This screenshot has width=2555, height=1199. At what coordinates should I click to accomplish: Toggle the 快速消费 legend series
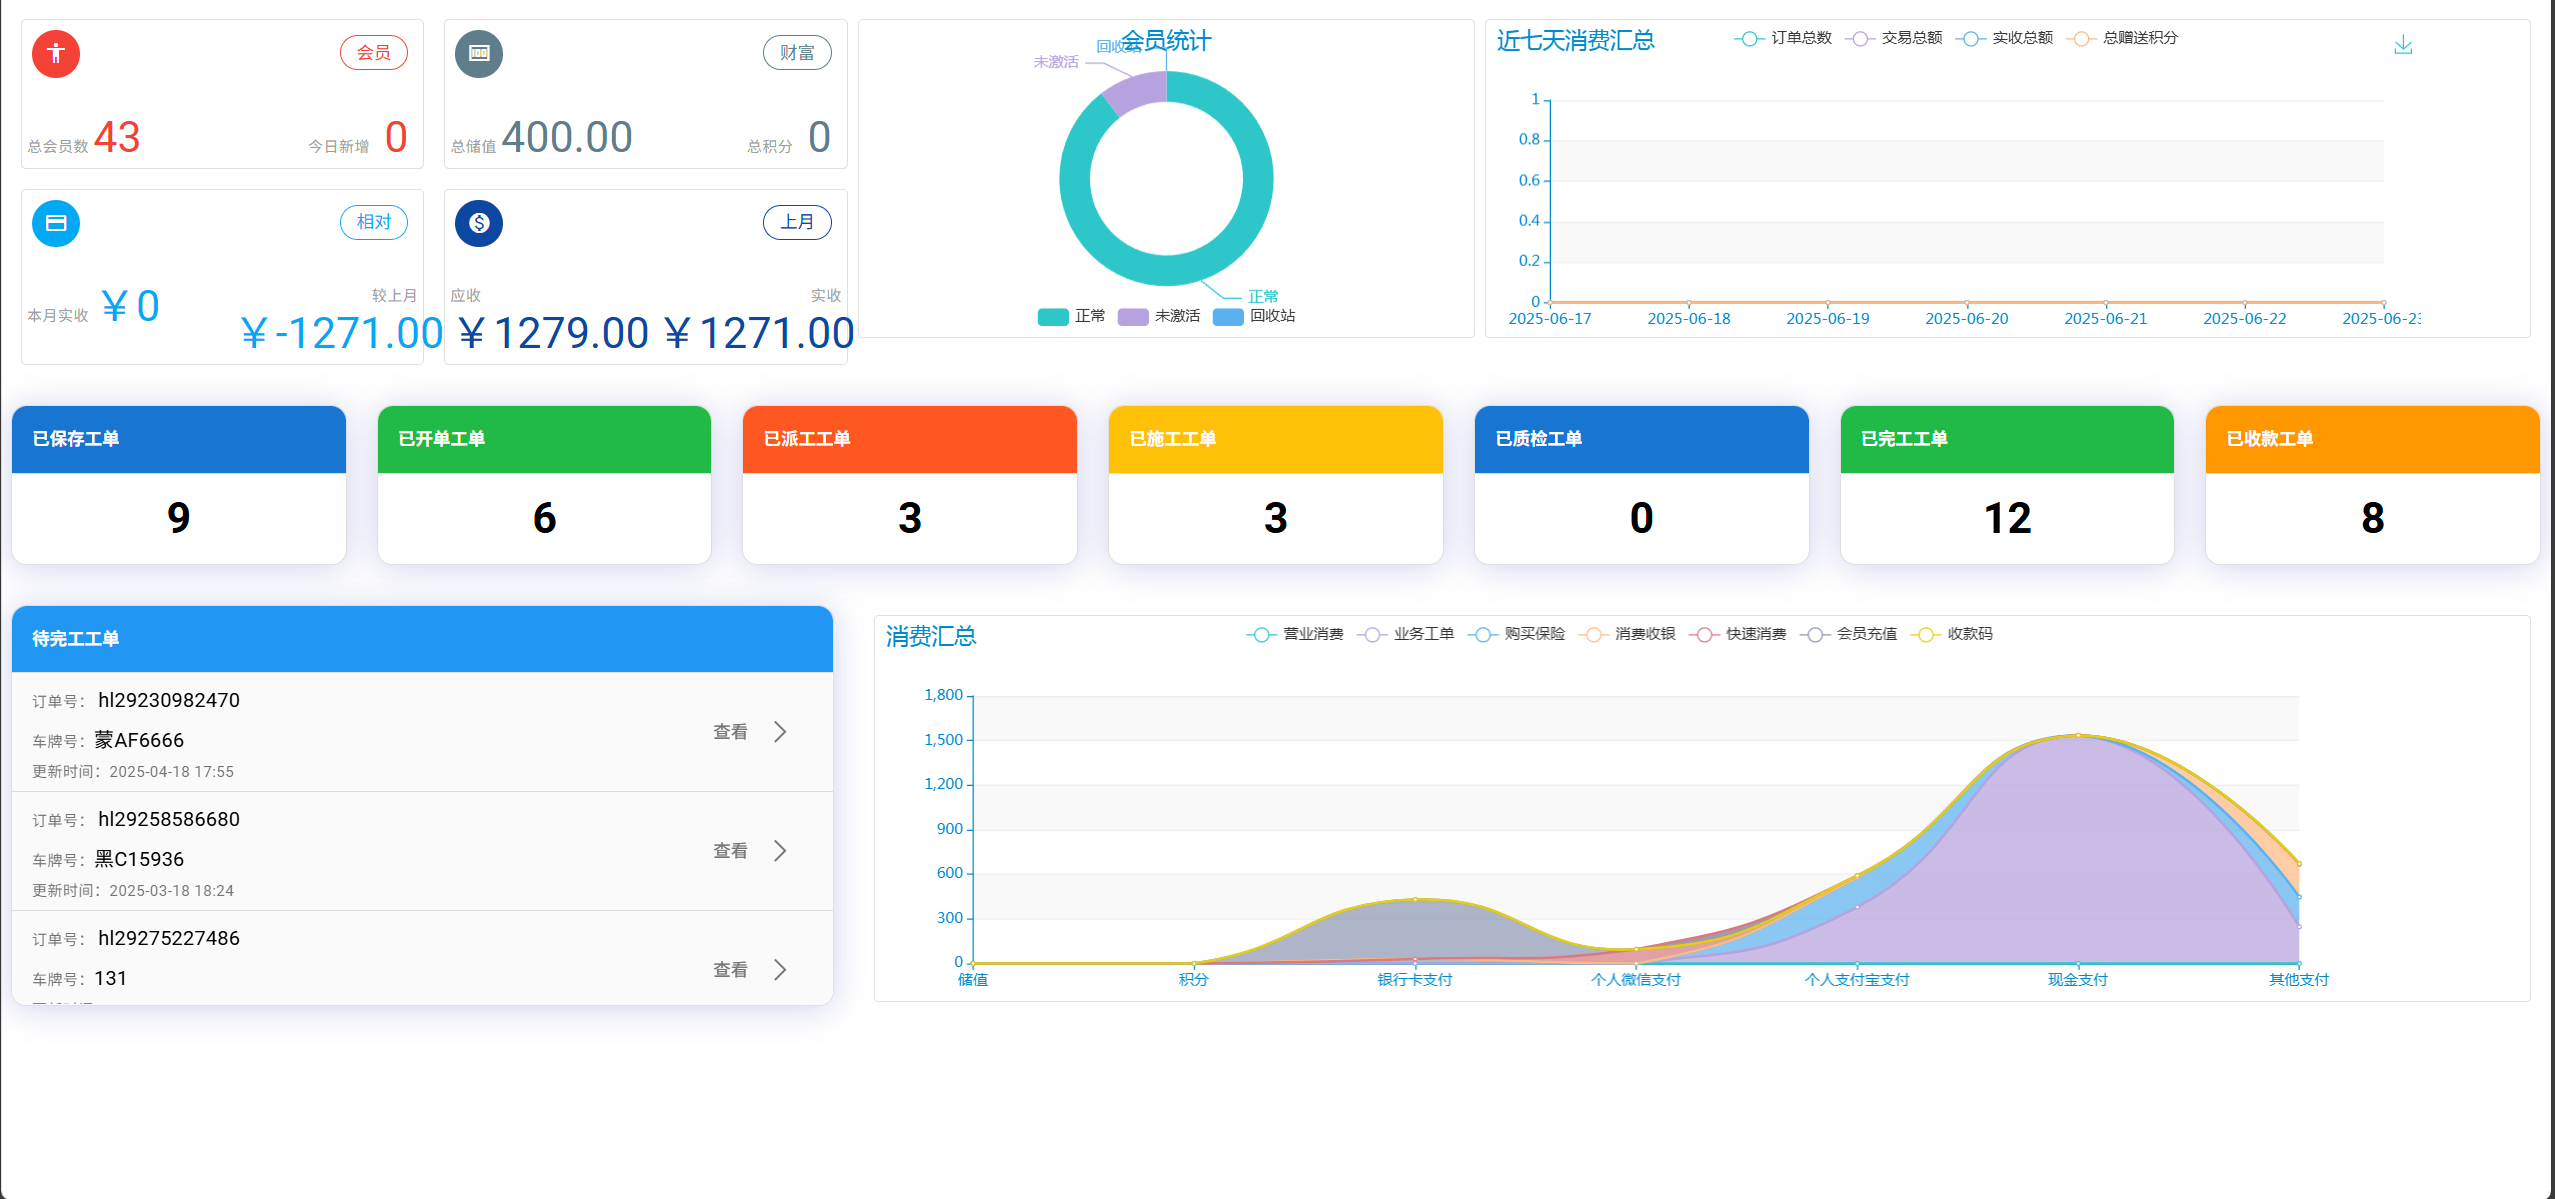(1738, 634)
